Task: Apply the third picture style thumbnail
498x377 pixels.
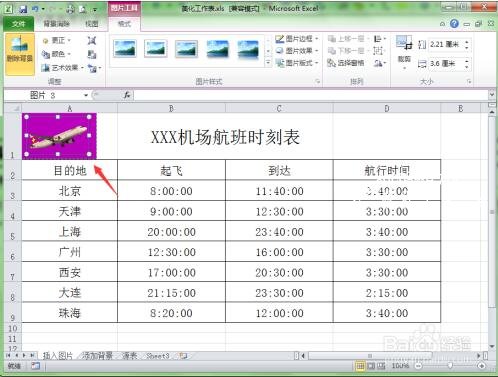Action: tap(187, 49)
